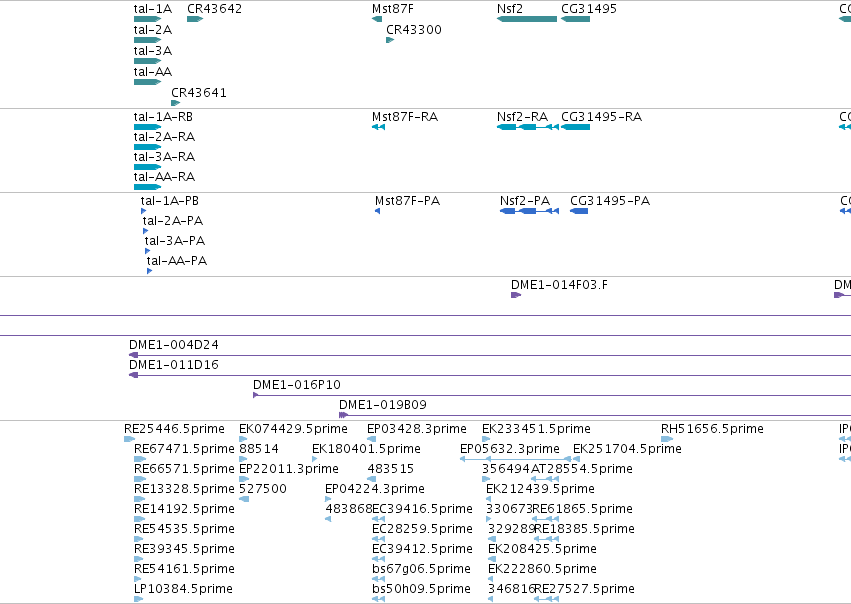Viewport: 851px width, 604px height.
Task: Select the EC28259.5prime EST label
Action: pos(422,530)
